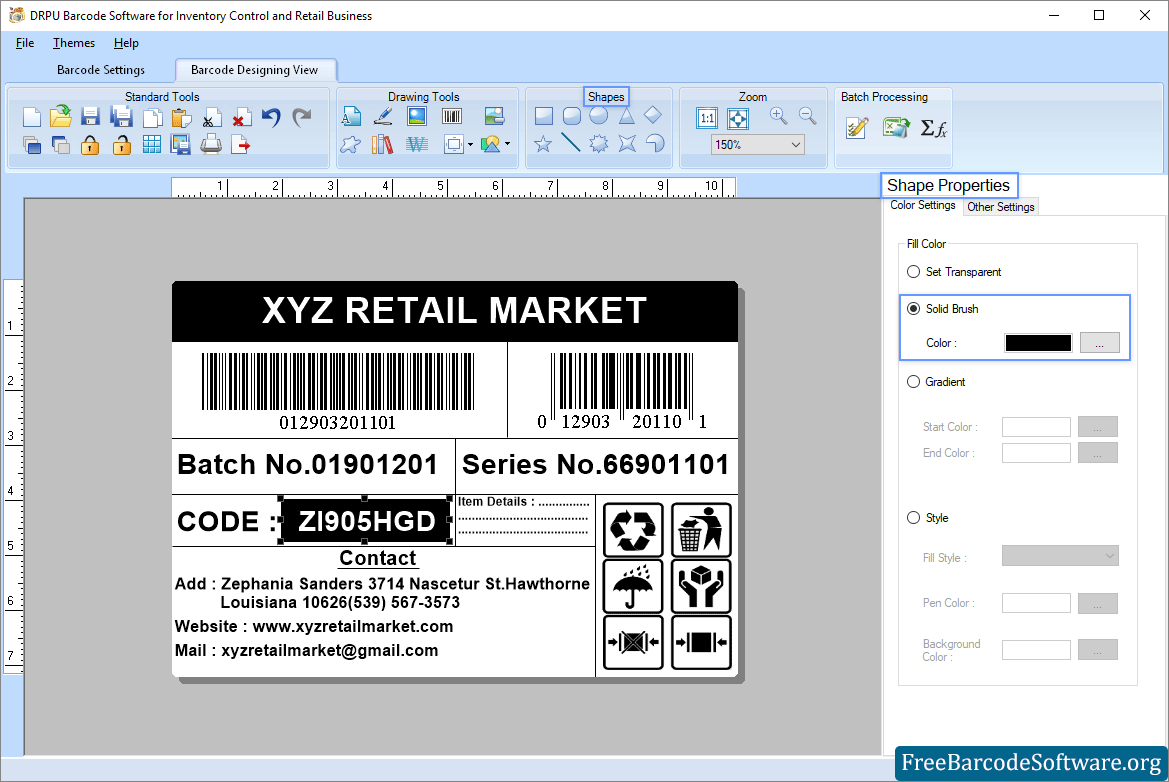Click the fit-to-window zoom icon
The width and height of the screenshot is (1169, 782).
pos(737,118)
